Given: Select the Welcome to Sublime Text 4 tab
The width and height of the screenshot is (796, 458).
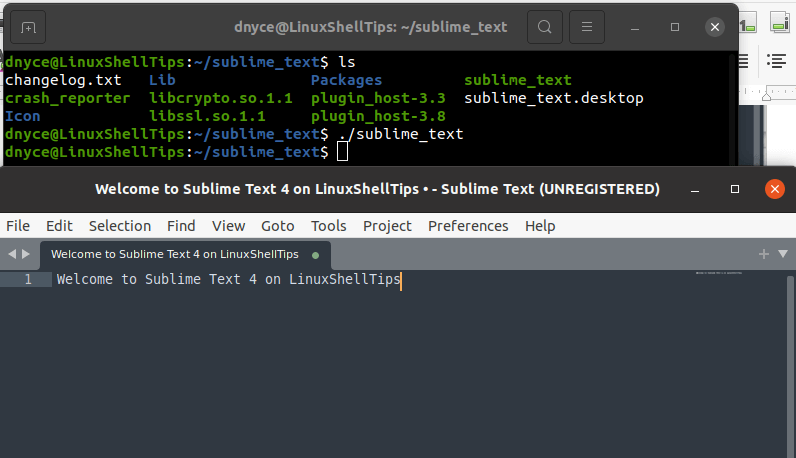Looking at the screenshot, I should 185,255.
